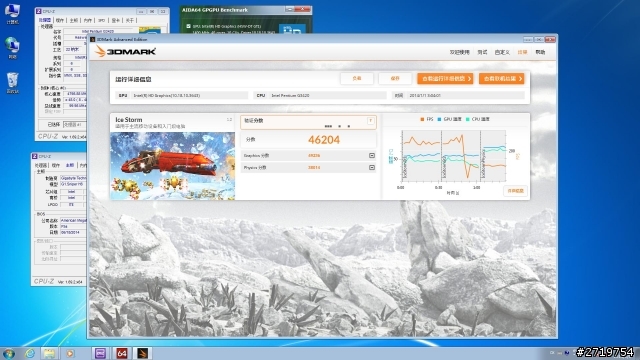Click the 3DMARK logo in header
640x360 pixels.
tap(125, 51)
